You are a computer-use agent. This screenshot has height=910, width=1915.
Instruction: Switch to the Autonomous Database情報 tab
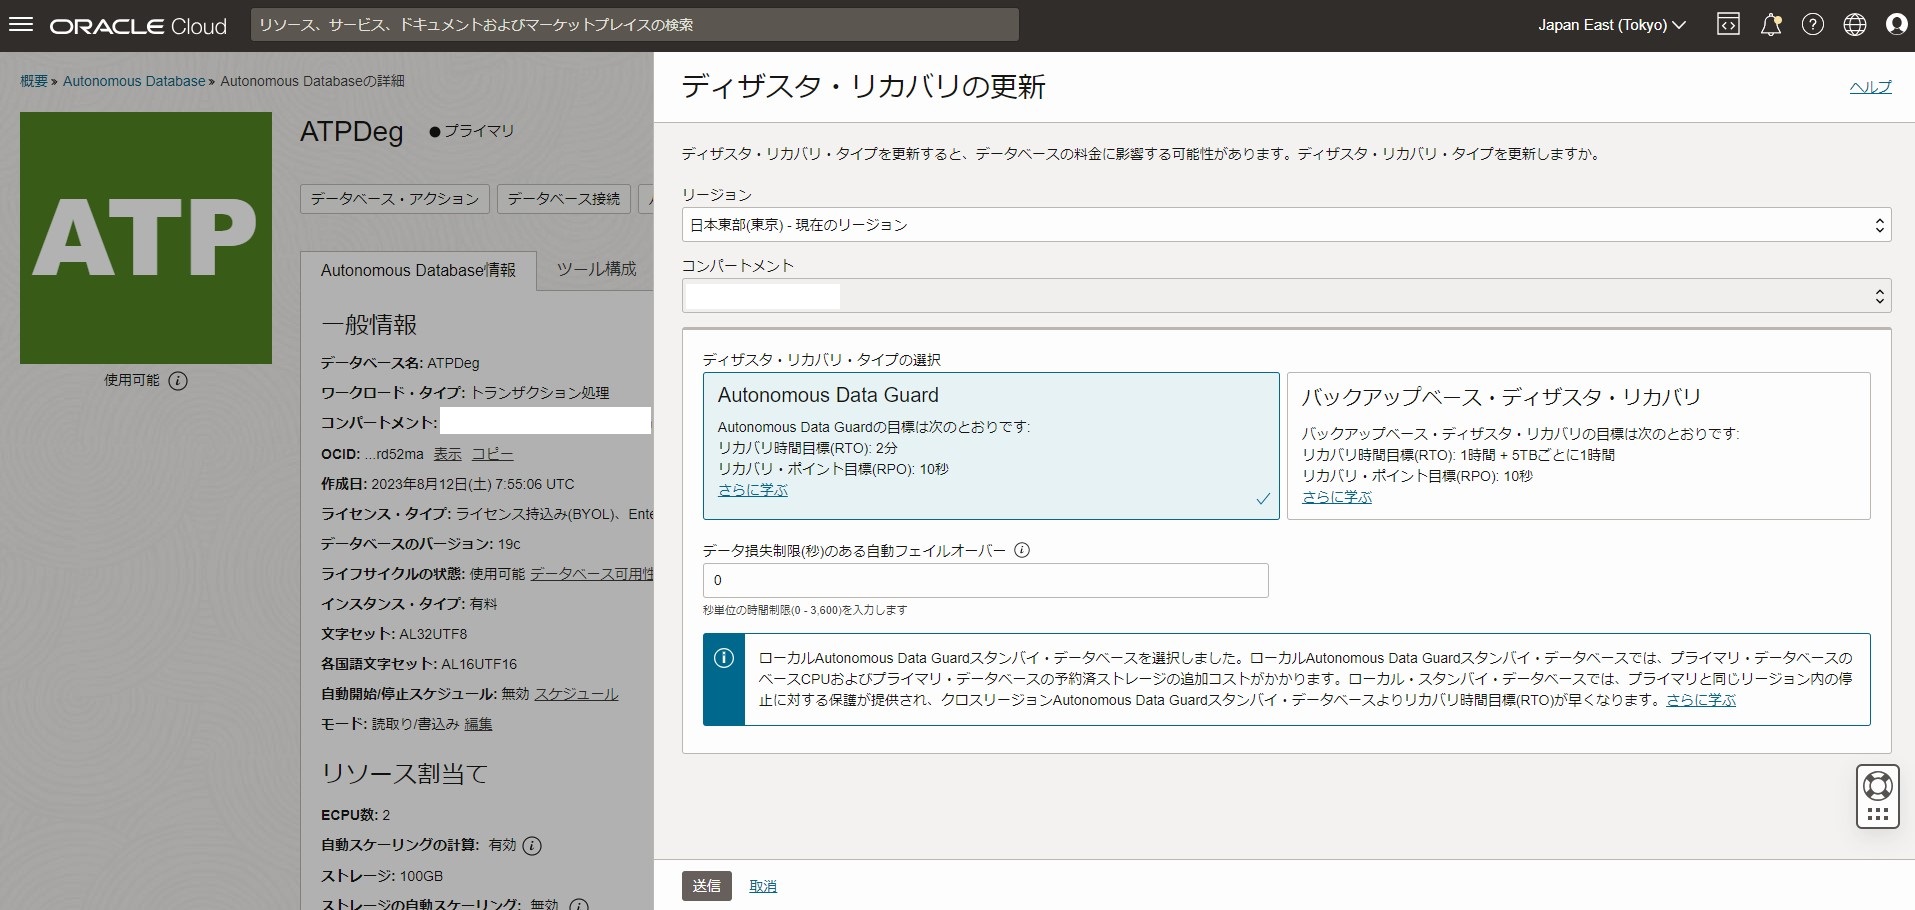[x=418, y=270]
